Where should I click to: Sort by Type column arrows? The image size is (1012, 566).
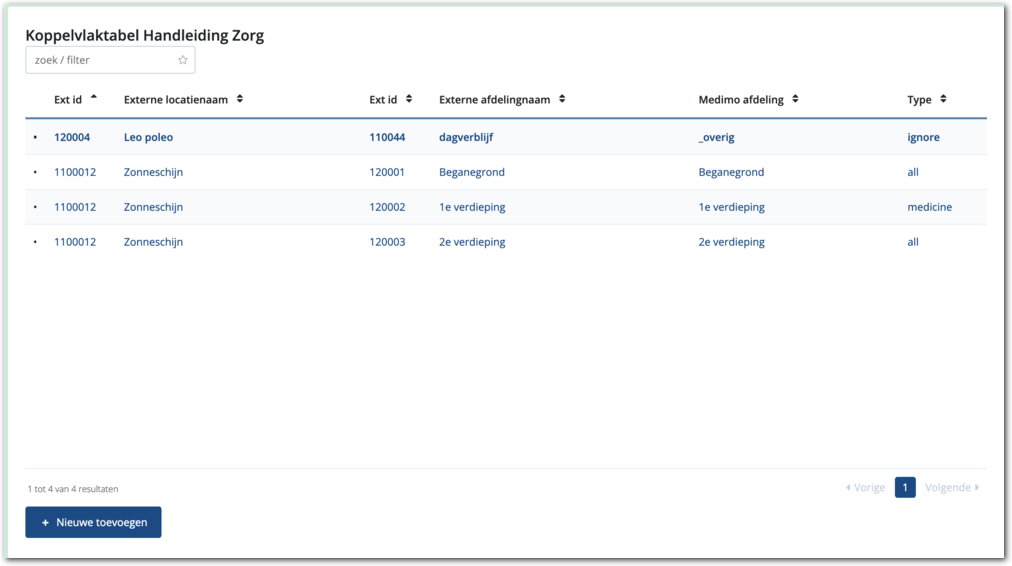pyautogui.click(x=943, y=99)
